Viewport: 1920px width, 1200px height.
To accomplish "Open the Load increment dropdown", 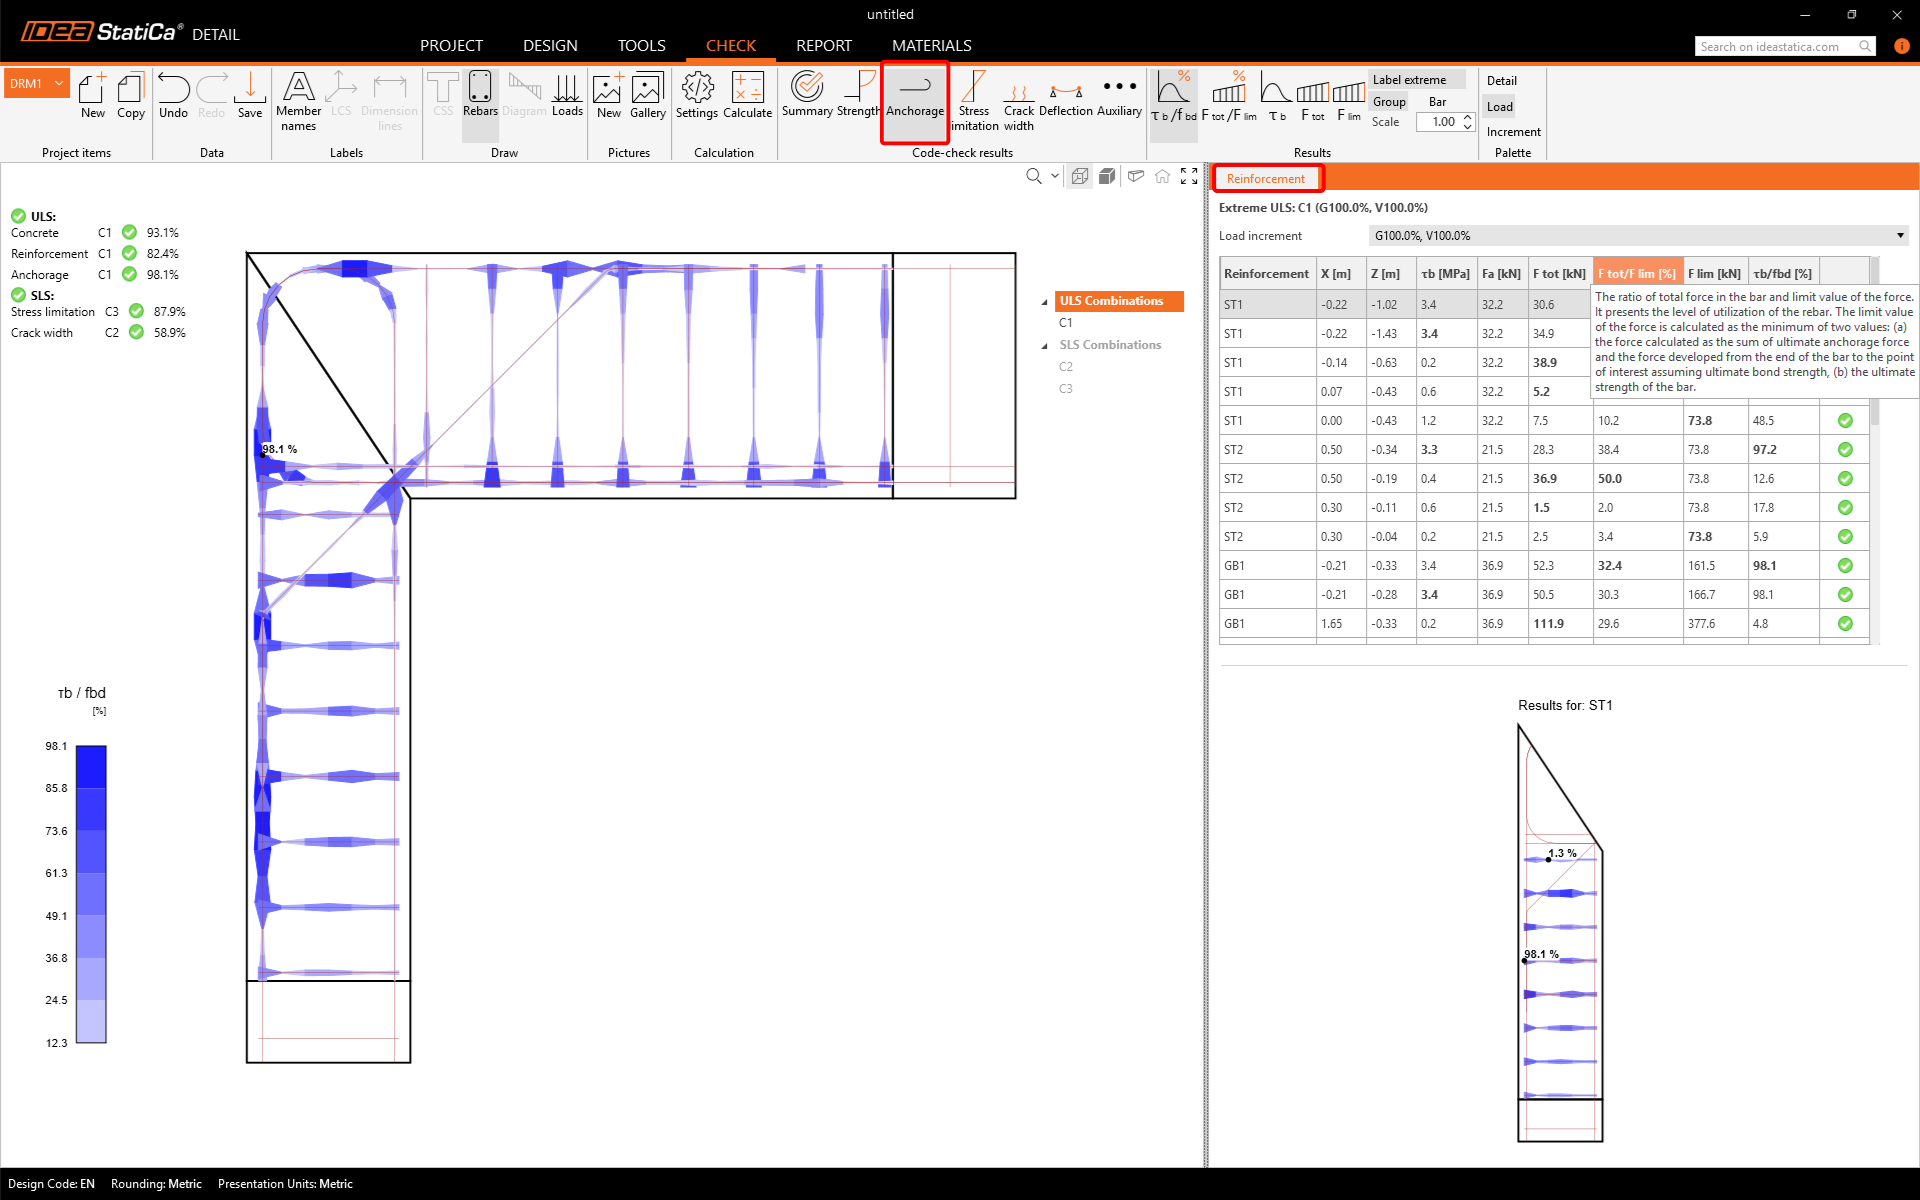I will (1638, 236).
